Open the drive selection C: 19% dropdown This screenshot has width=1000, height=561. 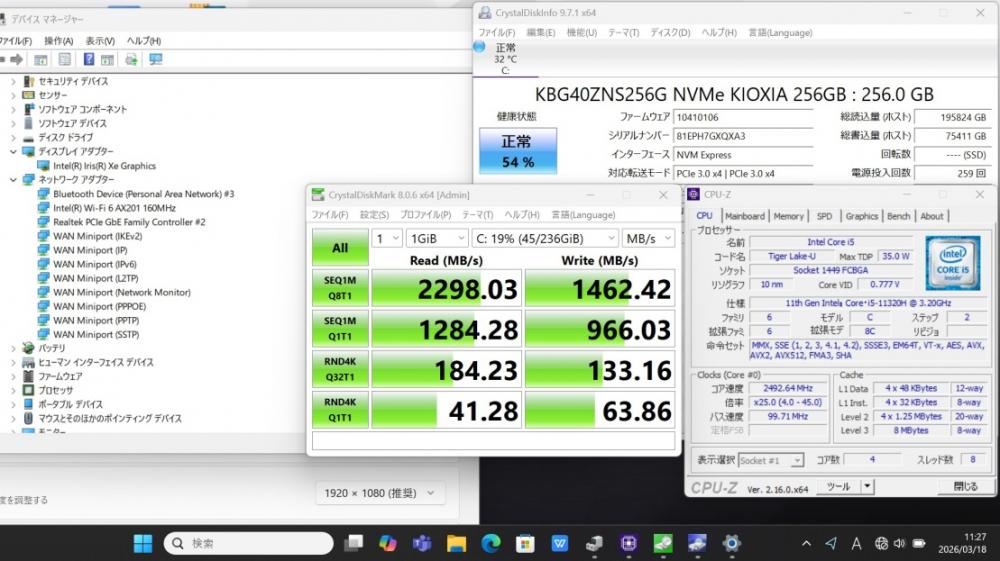click(546, 239)
